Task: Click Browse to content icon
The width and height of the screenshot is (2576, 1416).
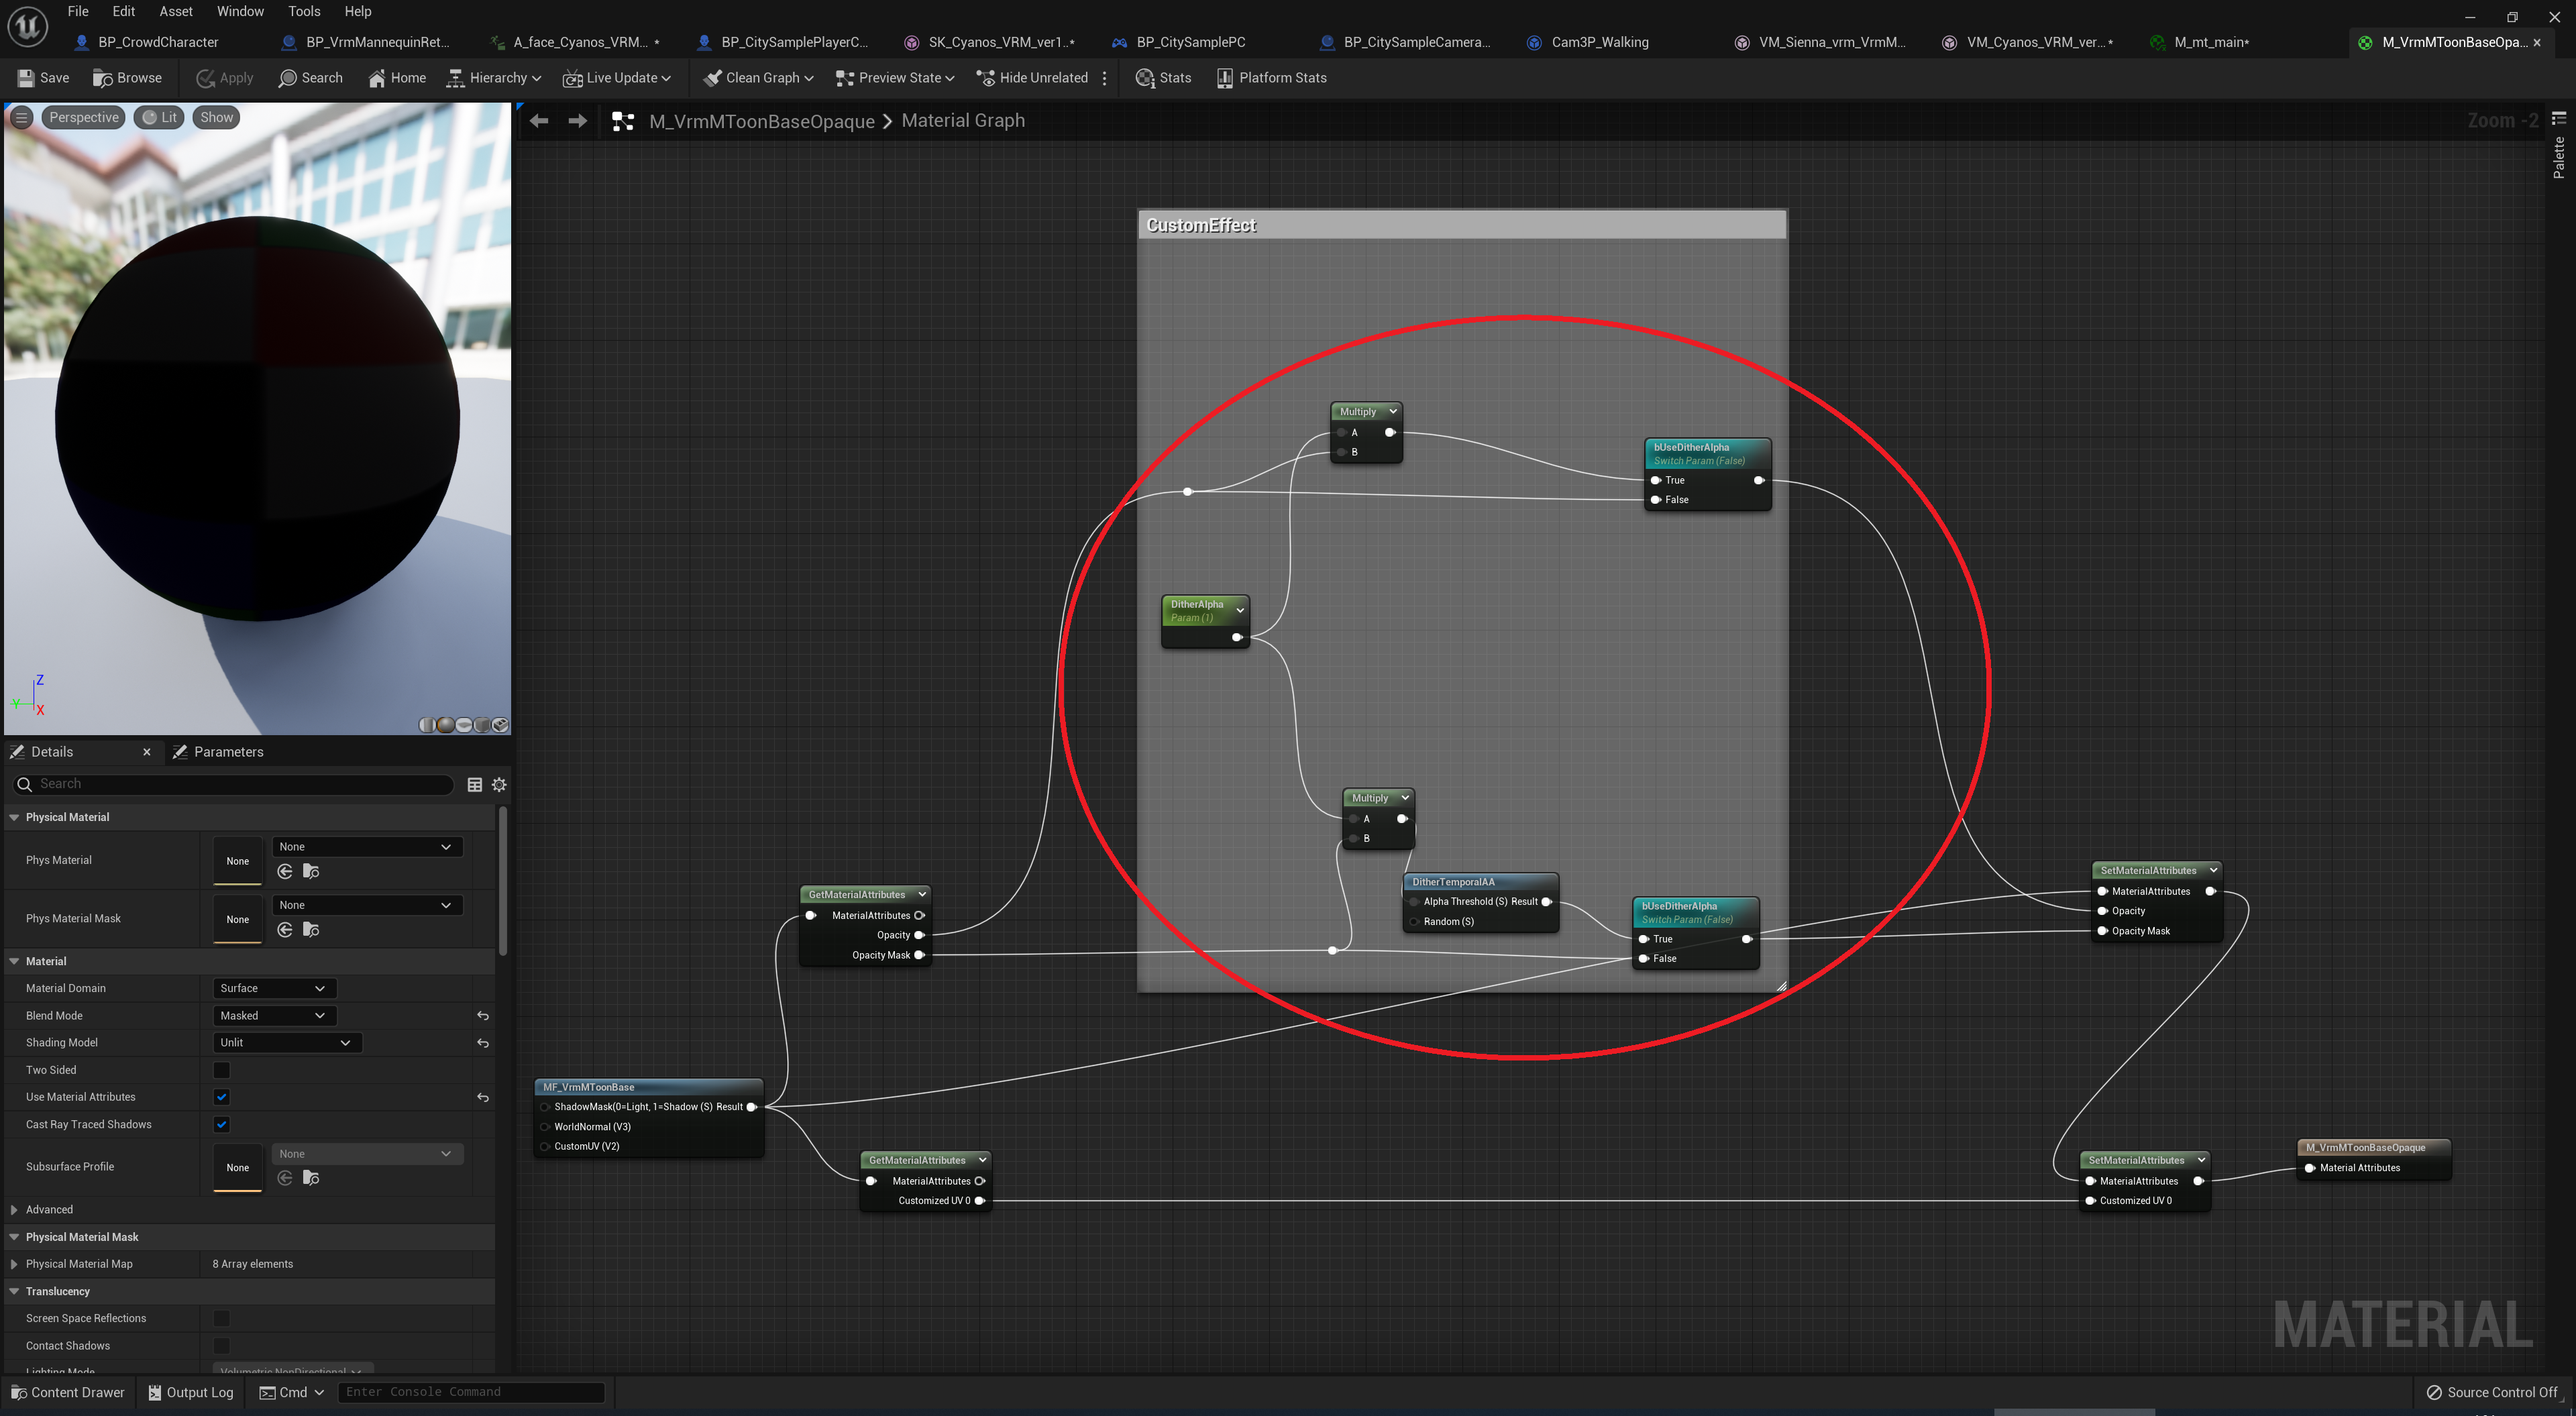Action: 102,78
